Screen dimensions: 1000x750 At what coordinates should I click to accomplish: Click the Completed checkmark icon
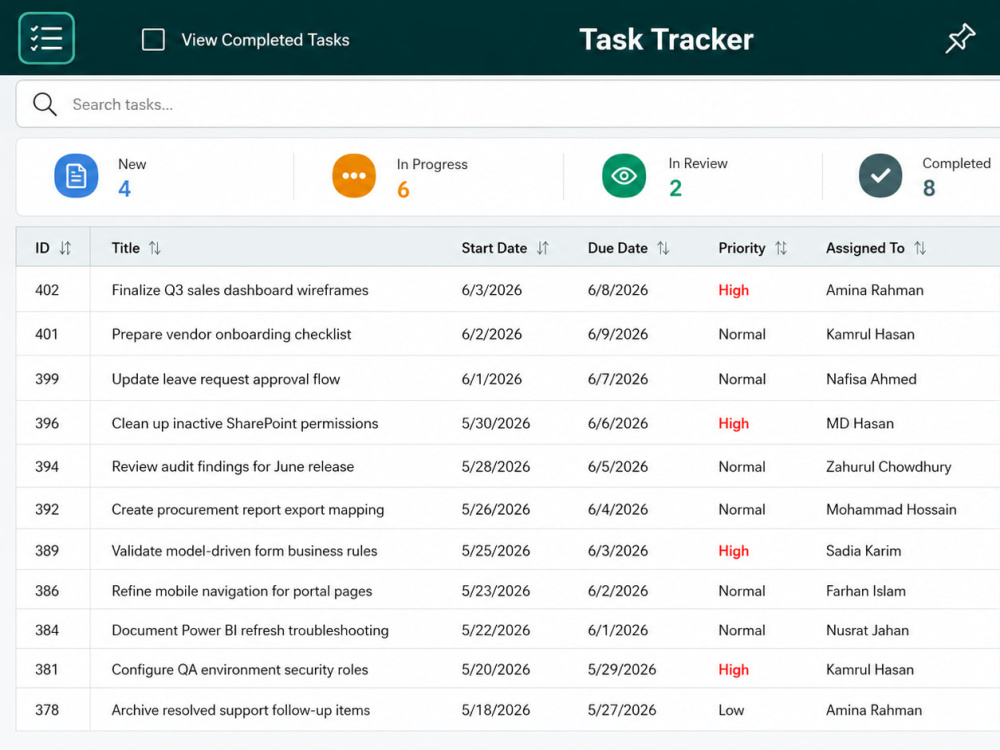click(x=880, y=175)
